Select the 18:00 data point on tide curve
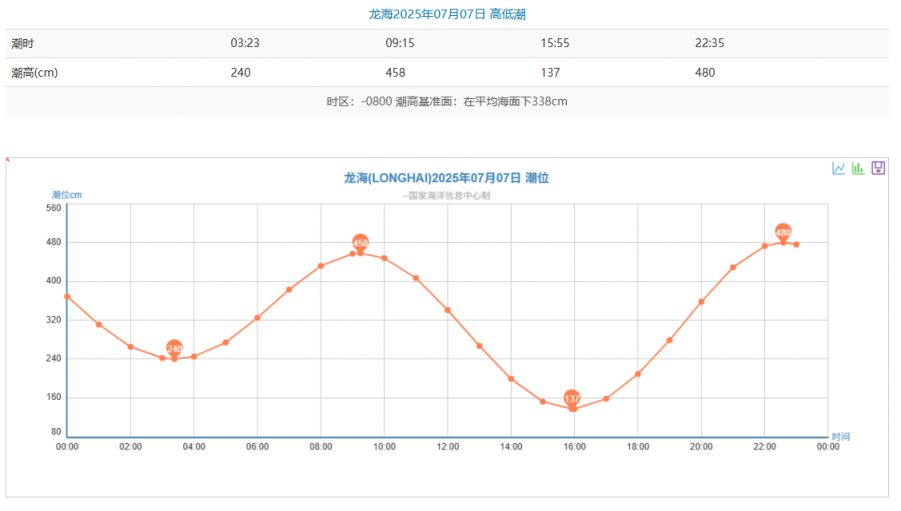The height and width of the screenshot is (511, 901). tap(637, 374)
